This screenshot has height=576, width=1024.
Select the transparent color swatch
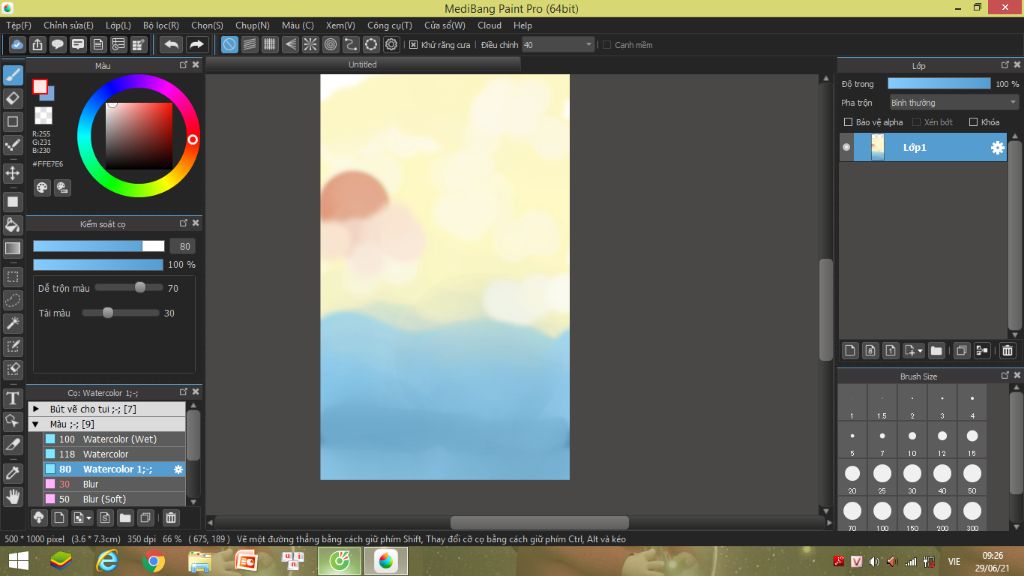coord(43,116)
